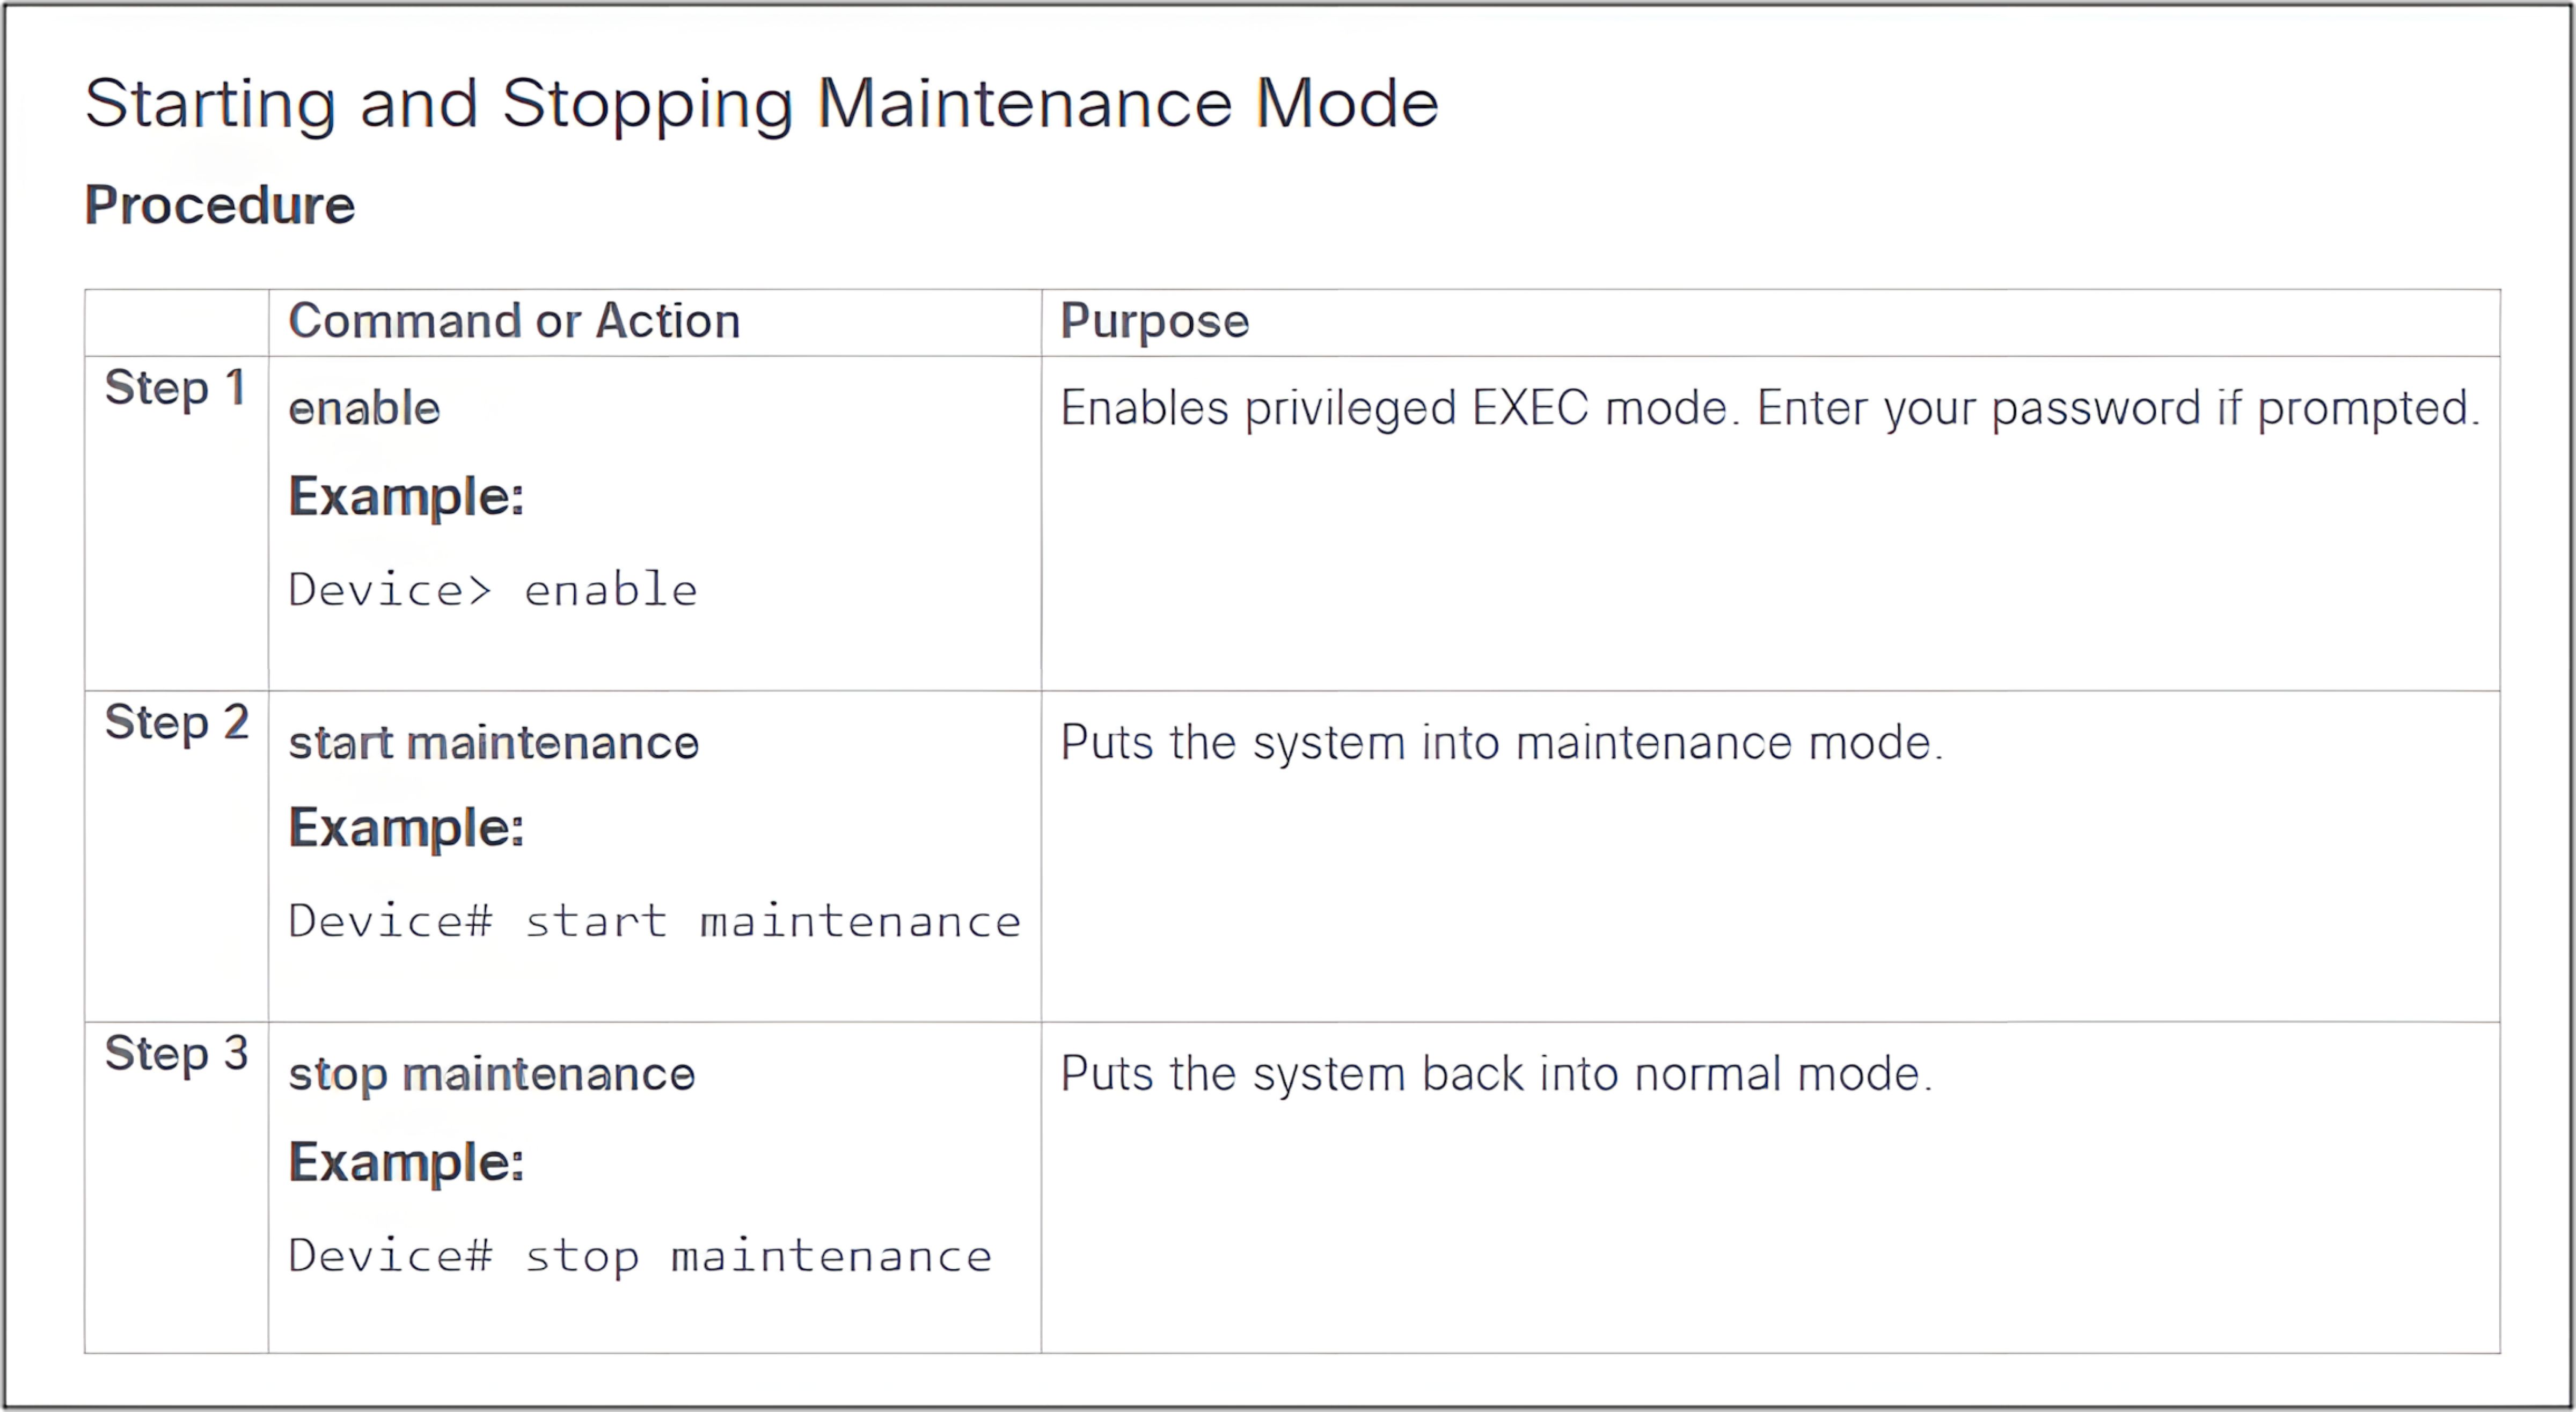The image size is (2576, 1412).
Task: Click the "Step 2" row label
Action: point(176,722)
